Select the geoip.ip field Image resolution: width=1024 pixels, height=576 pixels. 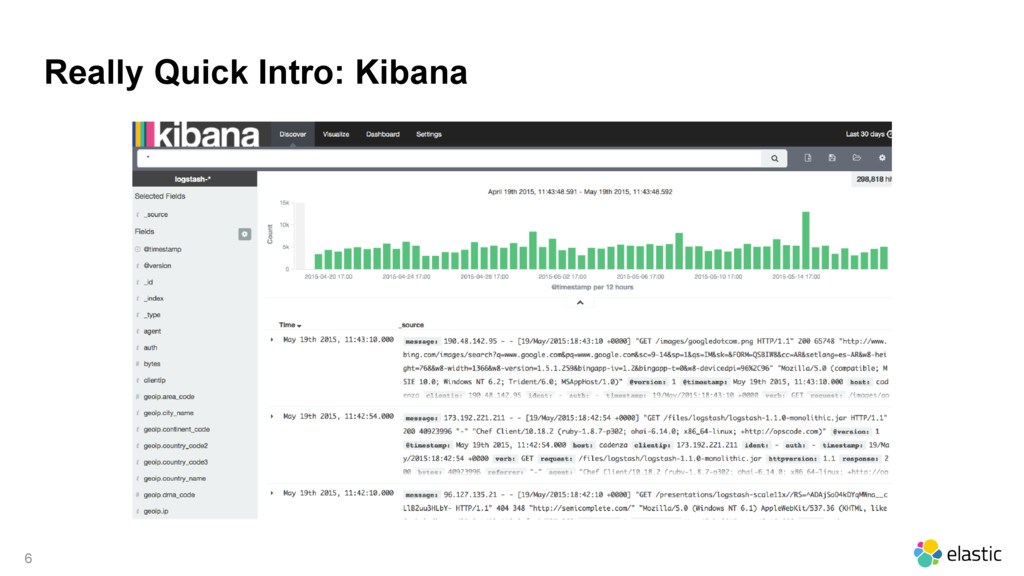click(155, 511)
